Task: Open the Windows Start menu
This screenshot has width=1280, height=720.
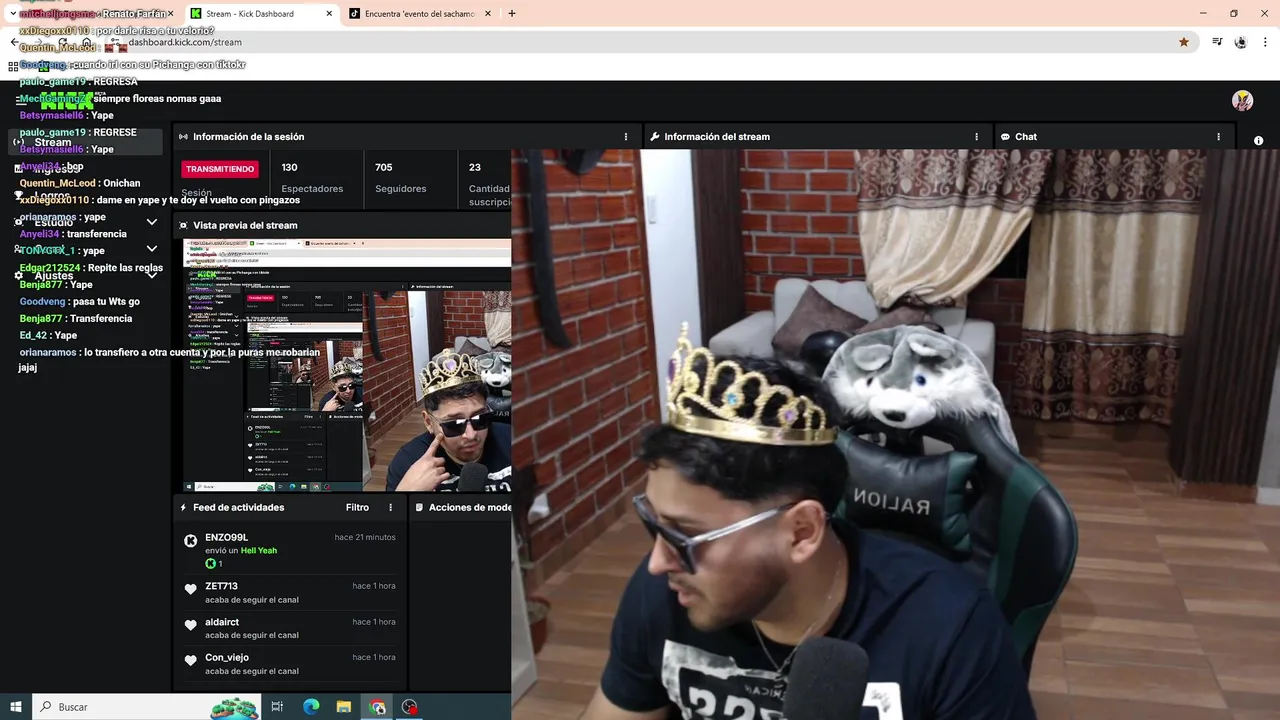Action: tap(15, 707)
